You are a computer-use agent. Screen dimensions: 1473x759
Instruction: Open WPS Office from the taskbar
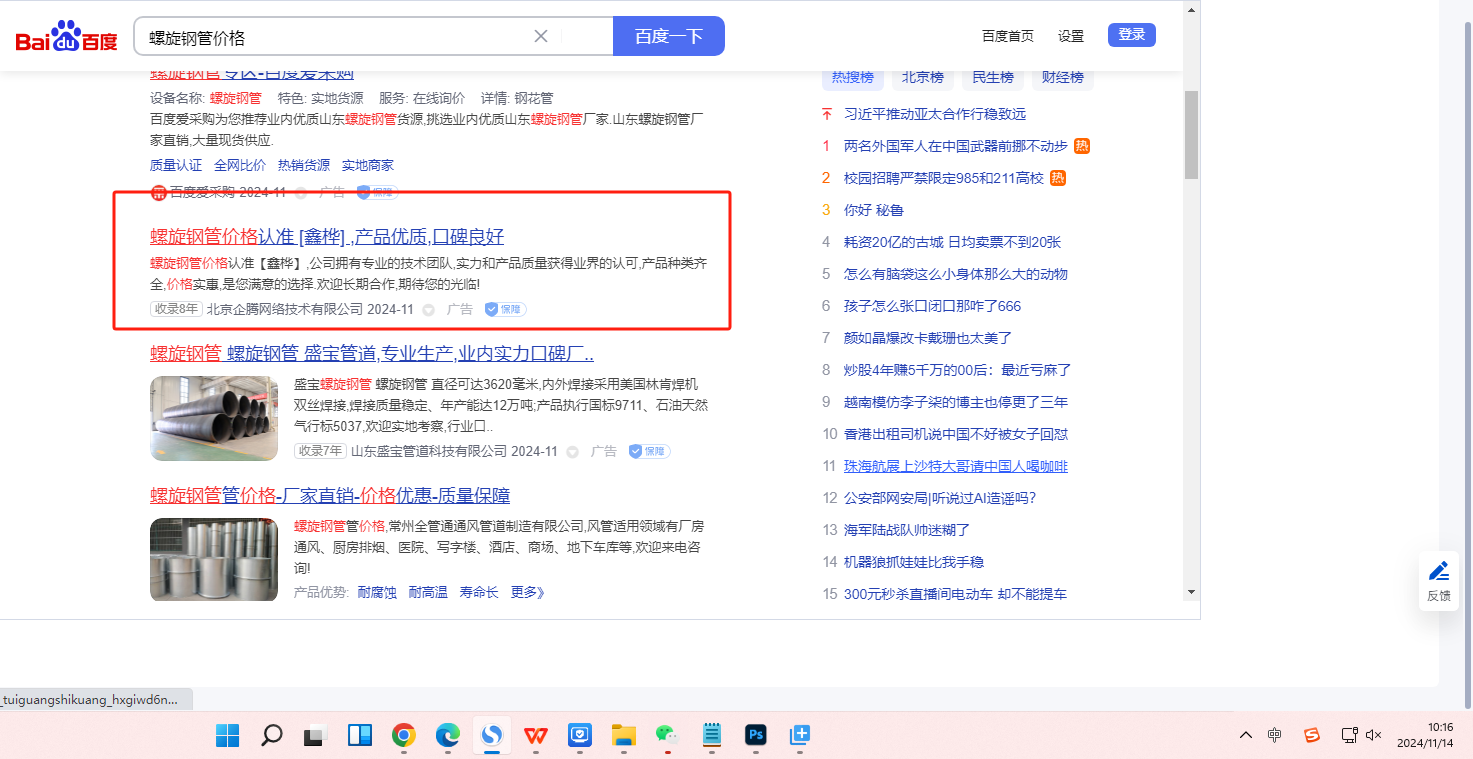[x=536, y=736]
